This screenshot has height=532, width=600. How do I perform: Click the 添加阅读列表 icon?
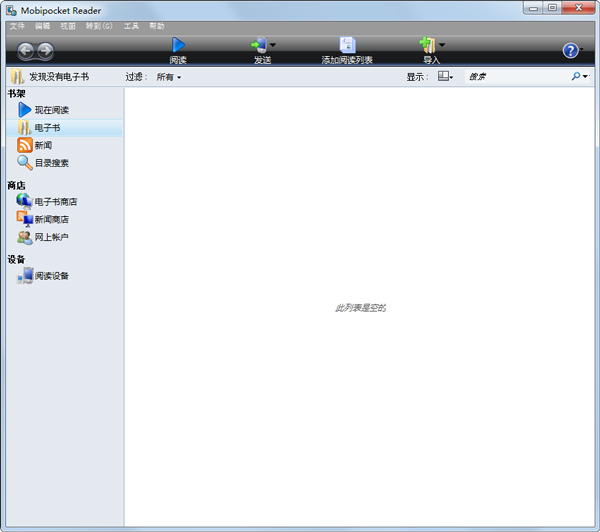(347, 45)
